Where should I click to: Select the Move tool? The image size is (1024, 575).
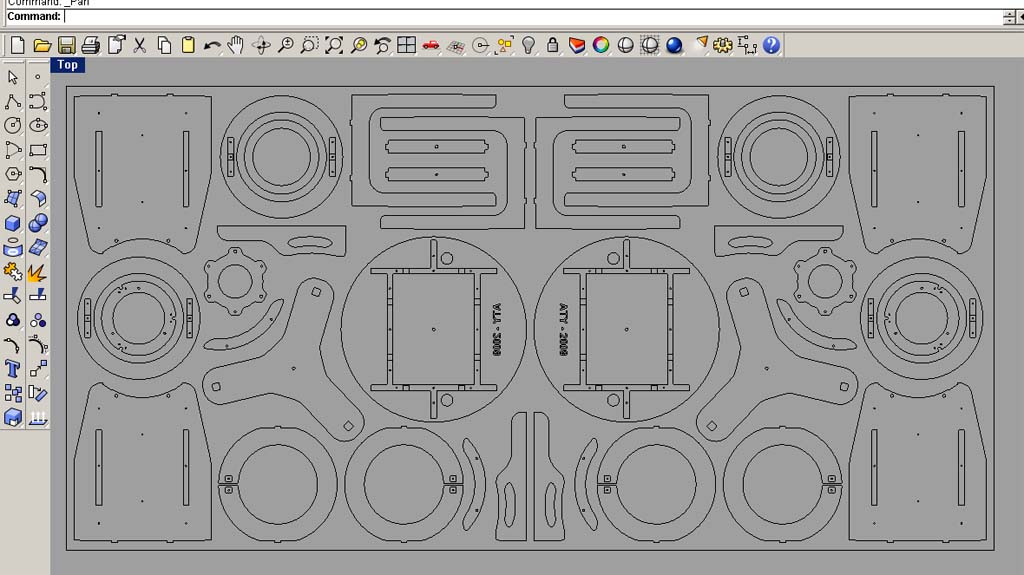tap(38, 369)
